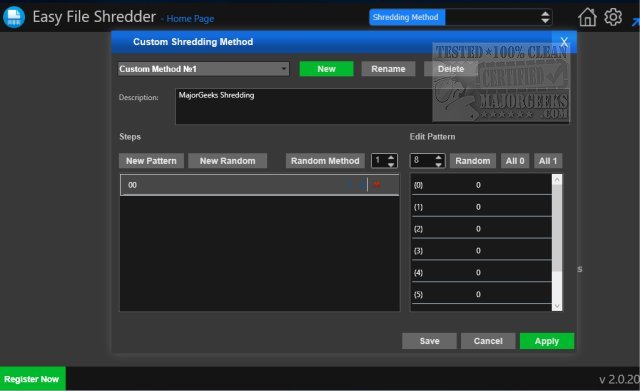Increase the Random Method count spinner
The height and width of the screenshot is (391, 640).
[391, 157]
